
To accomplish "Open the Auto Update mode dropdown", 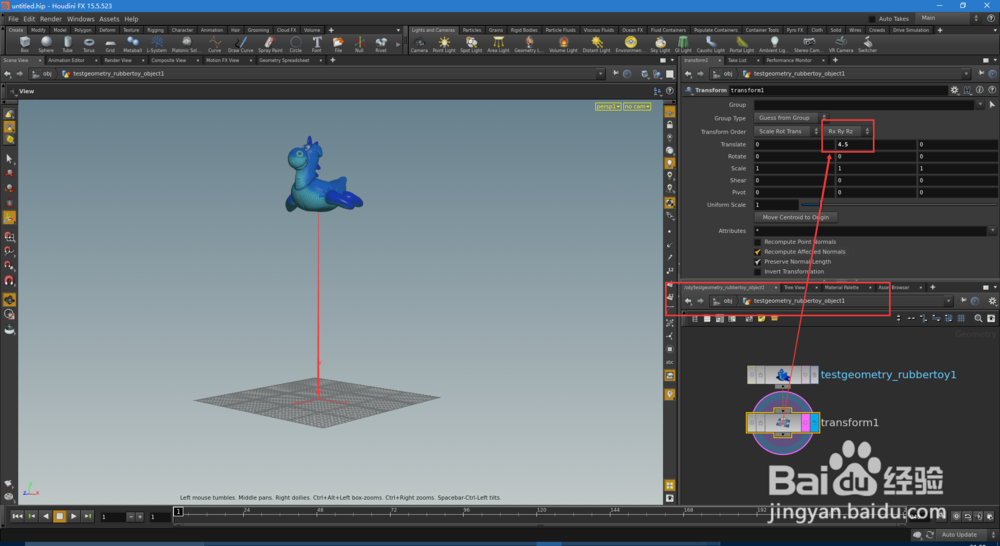I will click(966, 535).
